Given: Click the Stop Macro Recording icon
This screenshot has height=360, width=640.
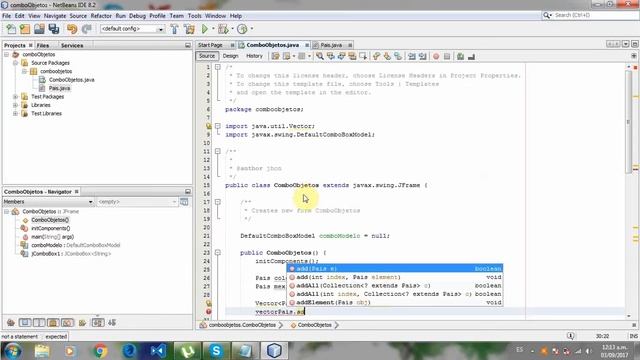Looking at the screenshot, I should pos(447,56).
